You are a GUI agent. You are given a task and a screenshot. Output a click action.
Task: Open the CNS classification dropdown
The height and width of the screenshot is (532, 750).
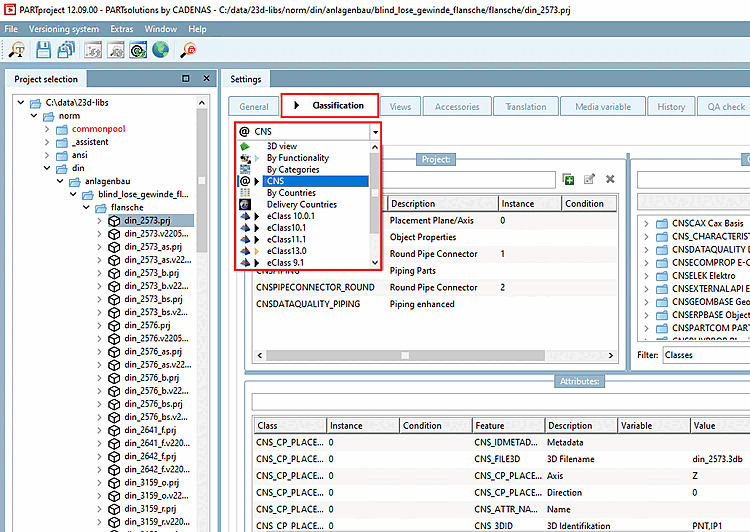click(x=374, y=132)
